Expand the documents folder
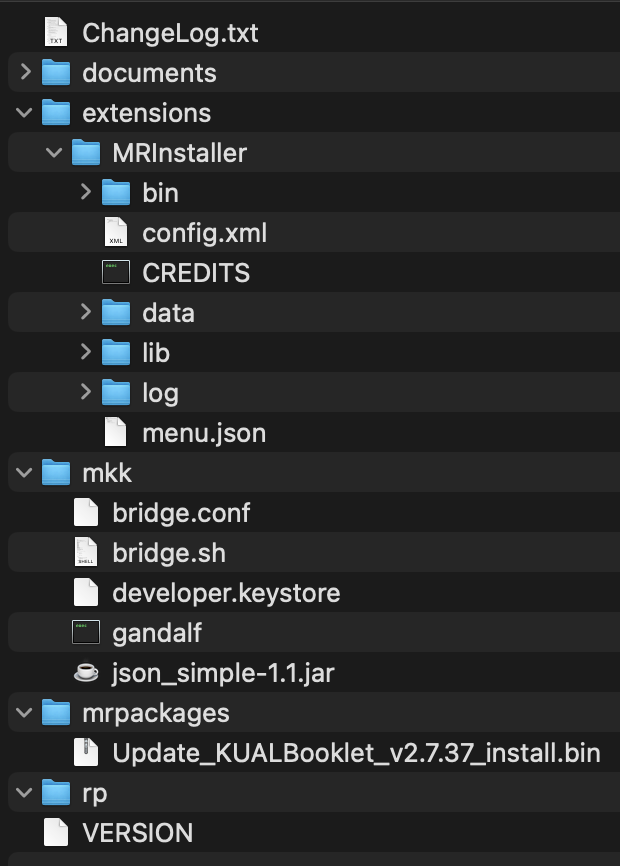This screenshot has height=866, width=620. tap(26, 73)
